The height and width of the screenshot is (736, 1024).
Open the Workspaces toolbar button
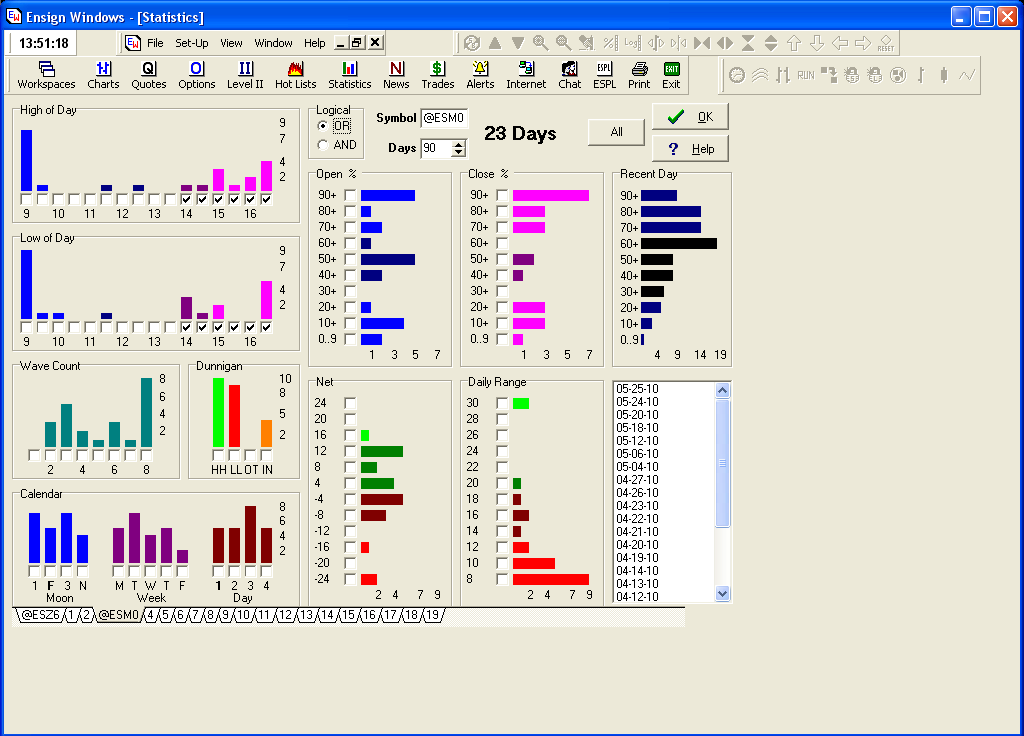46,75
